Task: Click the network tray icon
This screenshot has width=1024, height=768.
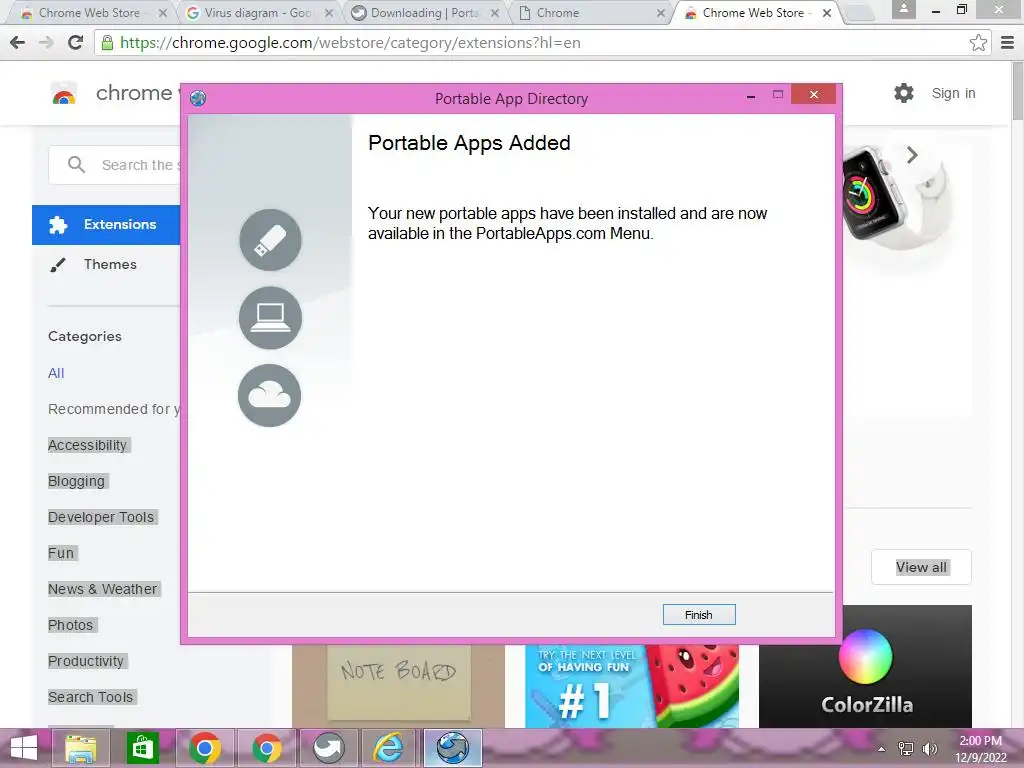Action: 906,748
